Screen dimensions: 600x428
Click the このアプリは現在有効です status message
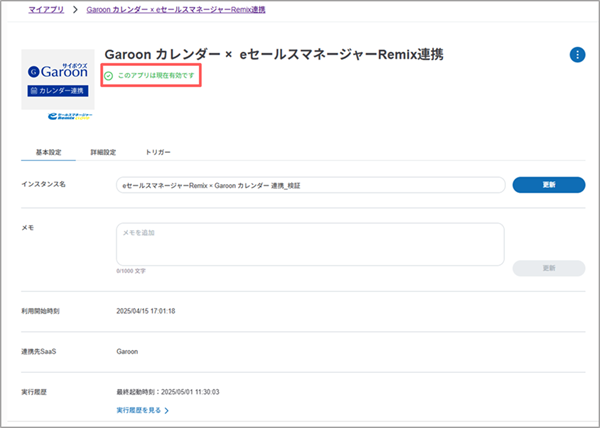[158, 76]
